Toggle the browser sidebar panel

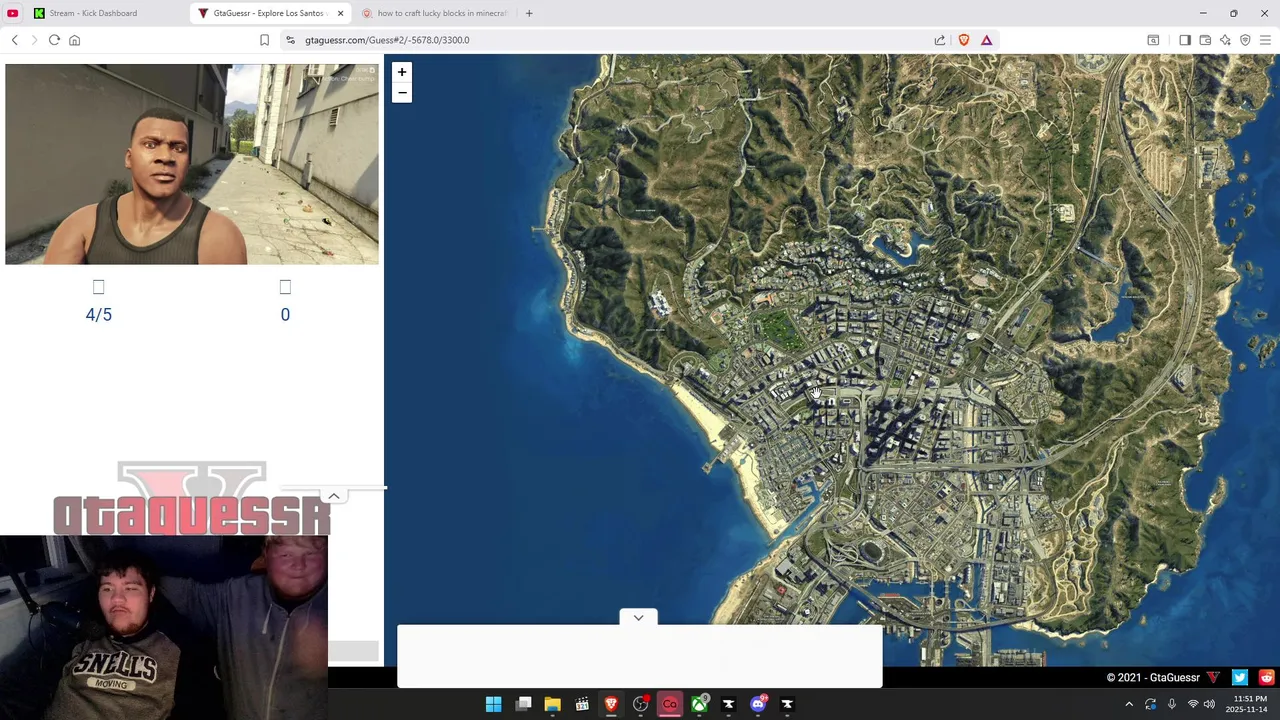[x=1184, y=40]
